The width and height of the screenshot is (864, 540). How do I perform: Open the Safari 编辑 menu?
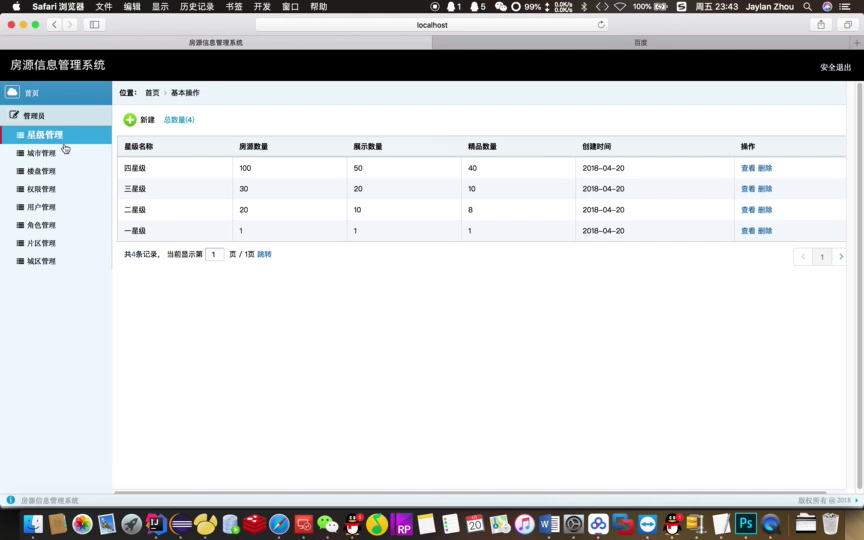click(132, 7)
